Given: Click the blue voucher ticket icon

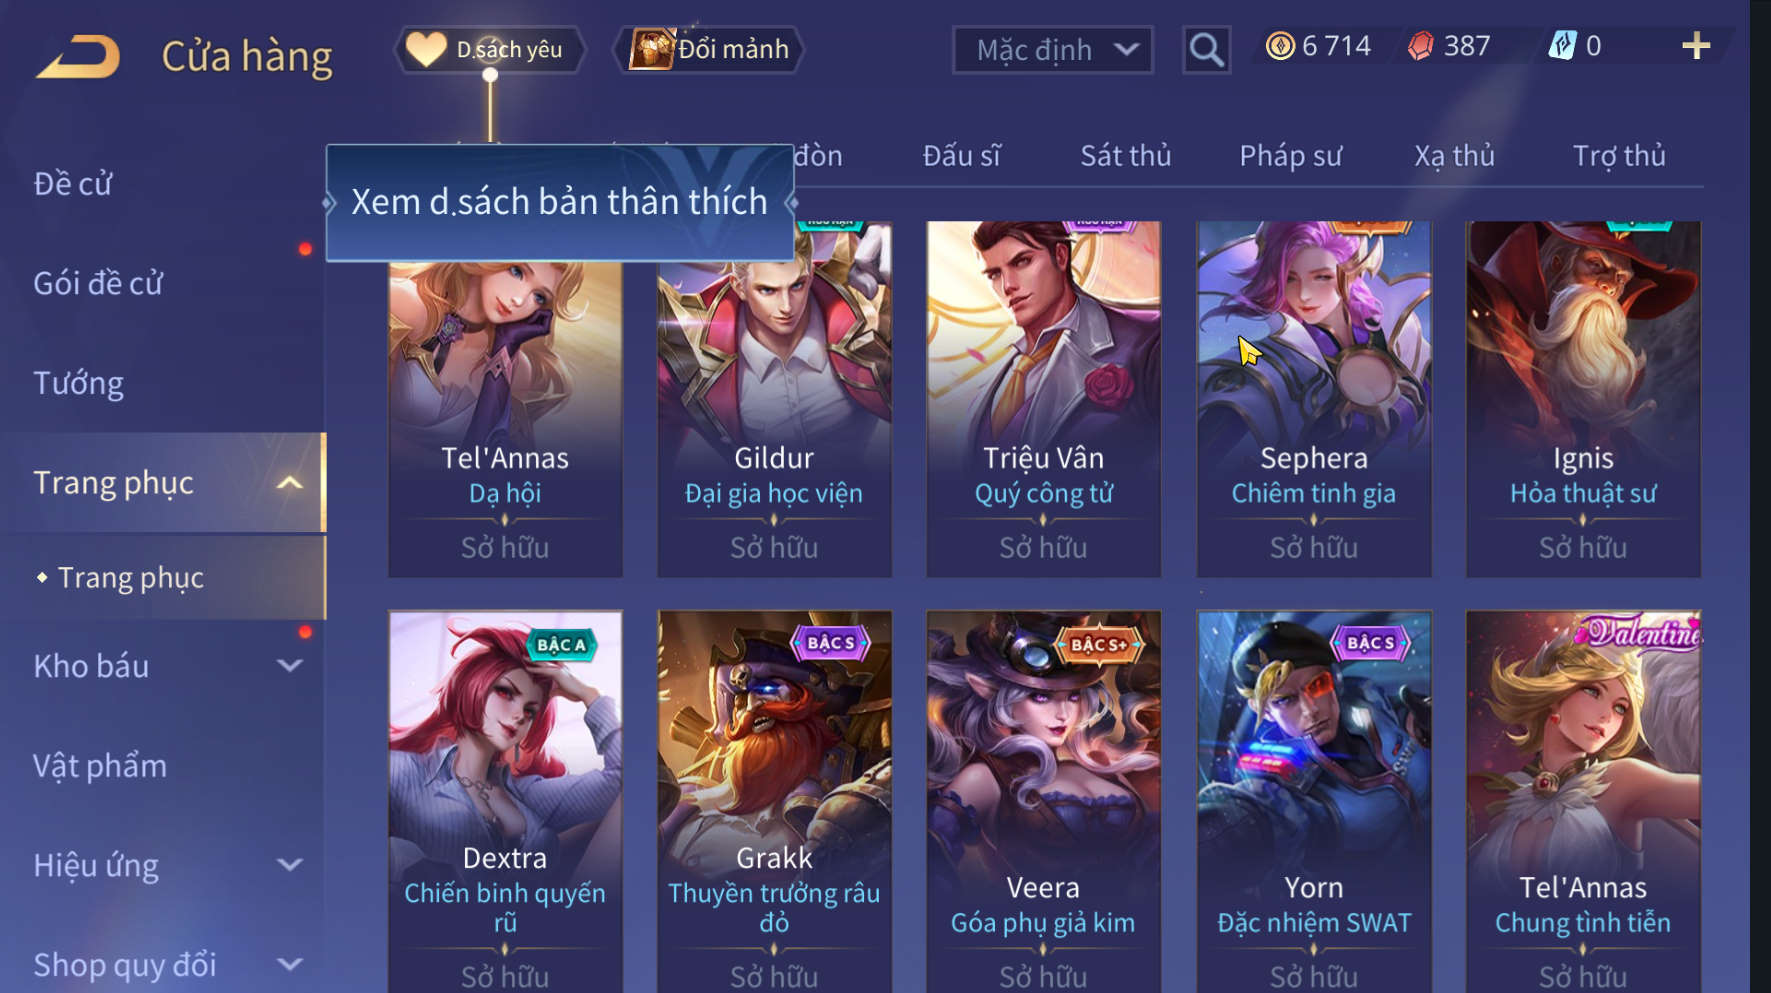Looking at the screenshot, I should pos(1563,45).
